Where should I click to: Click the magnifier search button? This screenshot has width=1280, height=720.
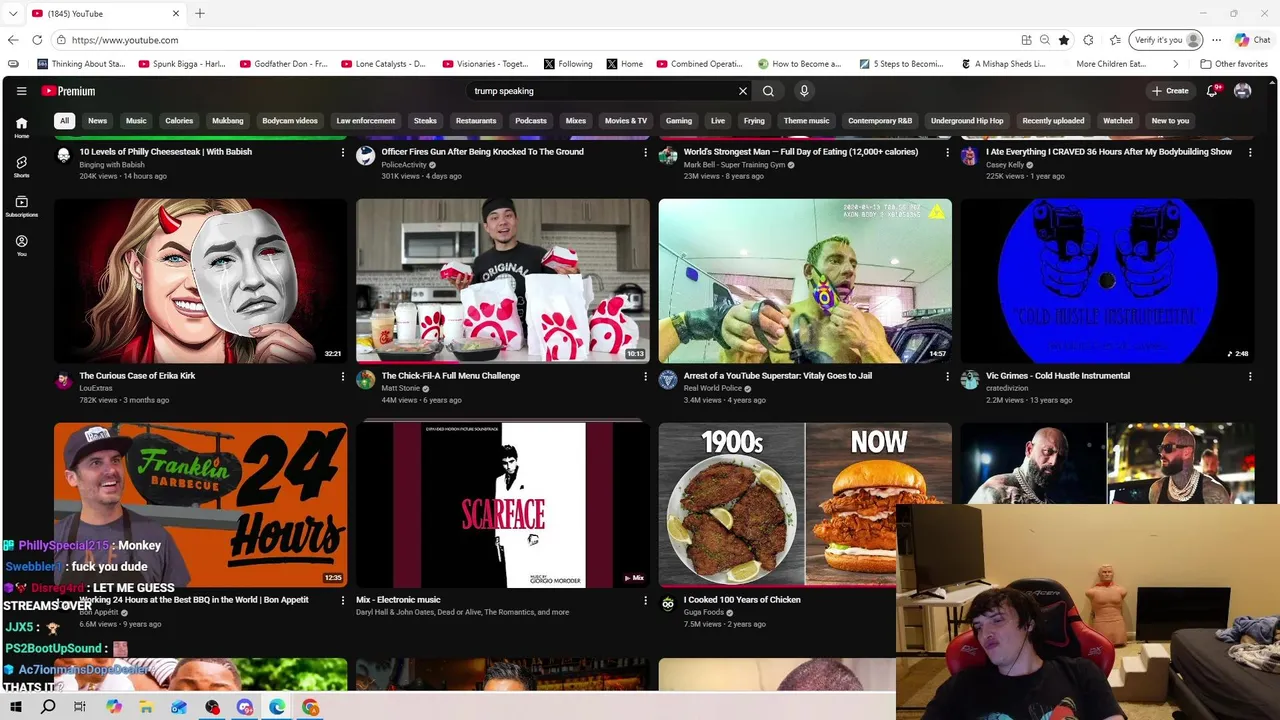coord(768,91)
